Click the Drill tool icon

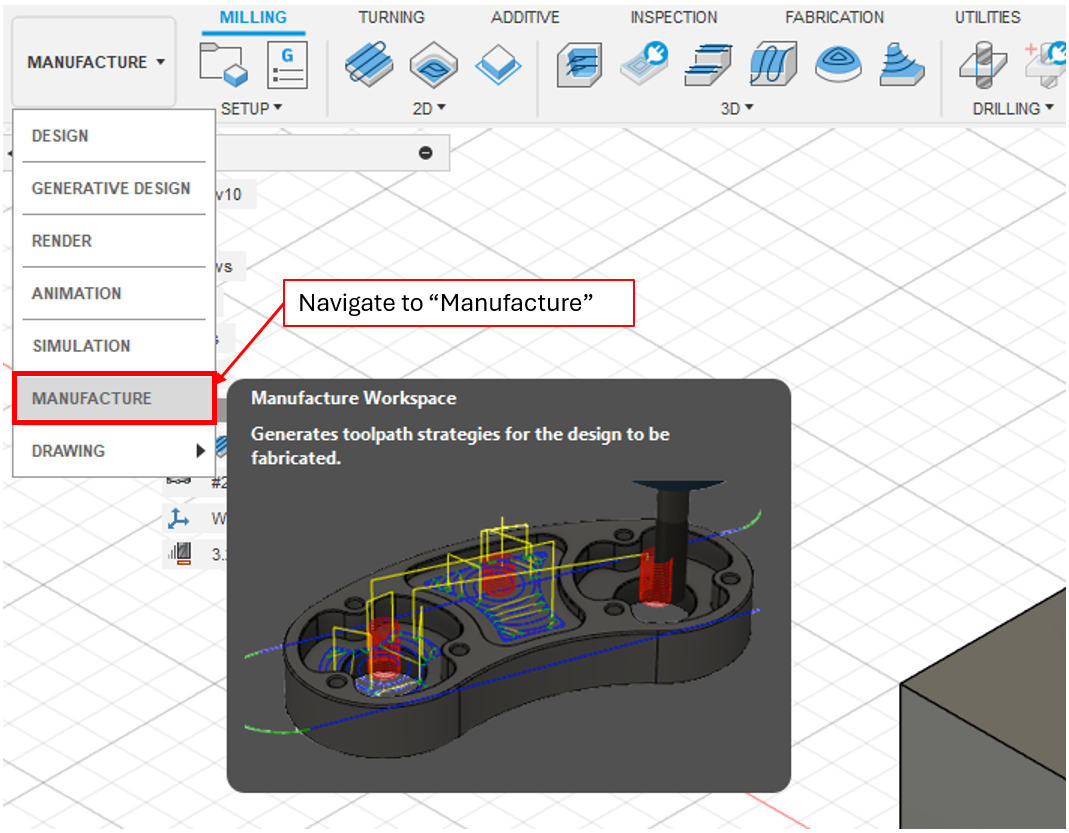pos(983,64)
